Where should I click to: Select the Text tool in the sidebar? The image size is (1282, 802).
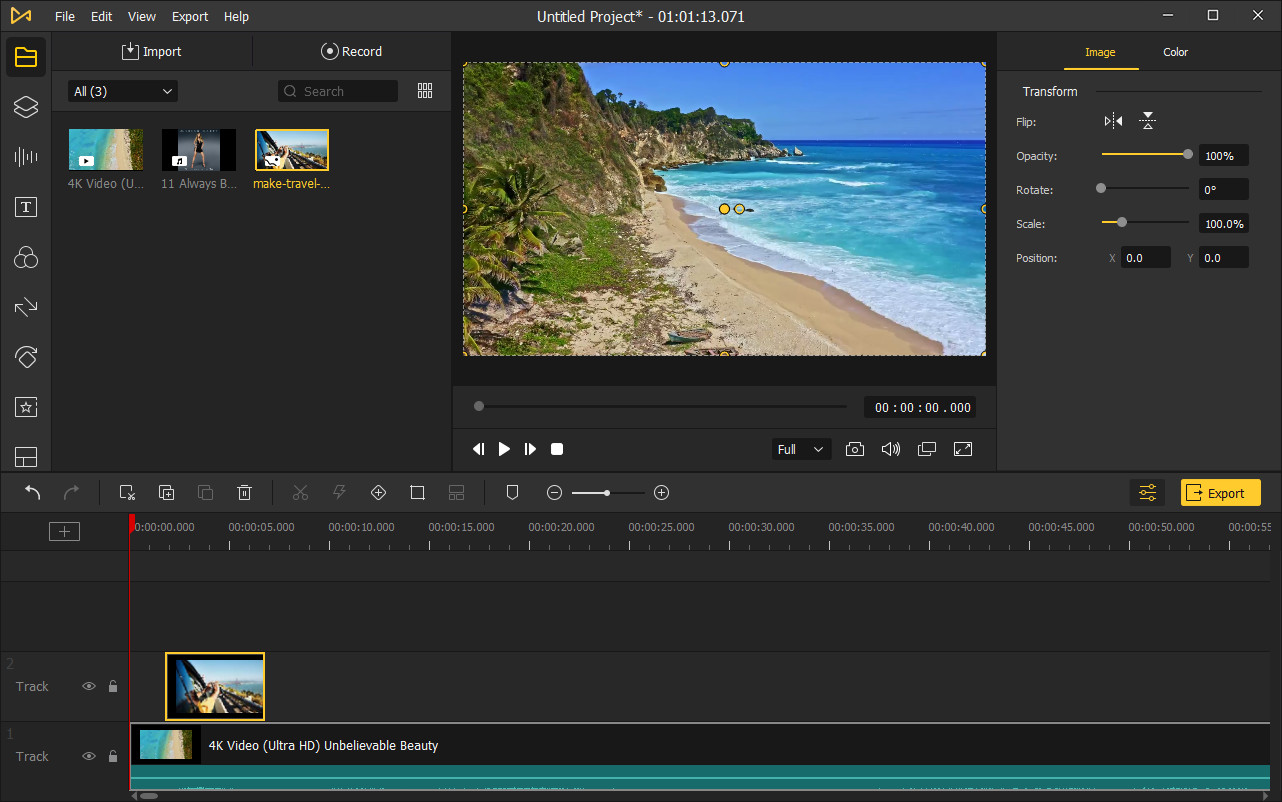click(x=25, y=207)
